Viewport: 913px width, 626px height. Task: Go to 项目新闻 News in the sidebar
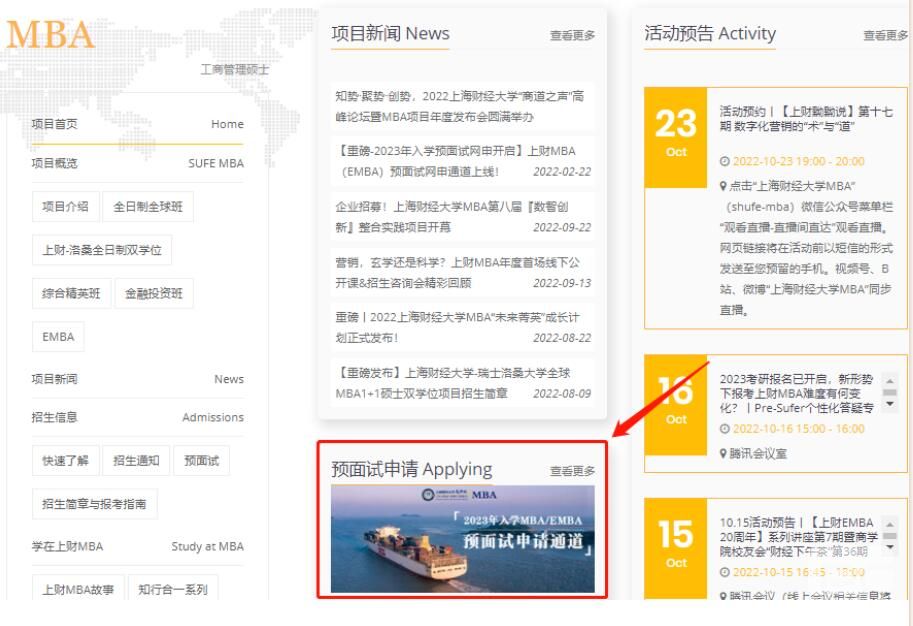click(137, 379)
